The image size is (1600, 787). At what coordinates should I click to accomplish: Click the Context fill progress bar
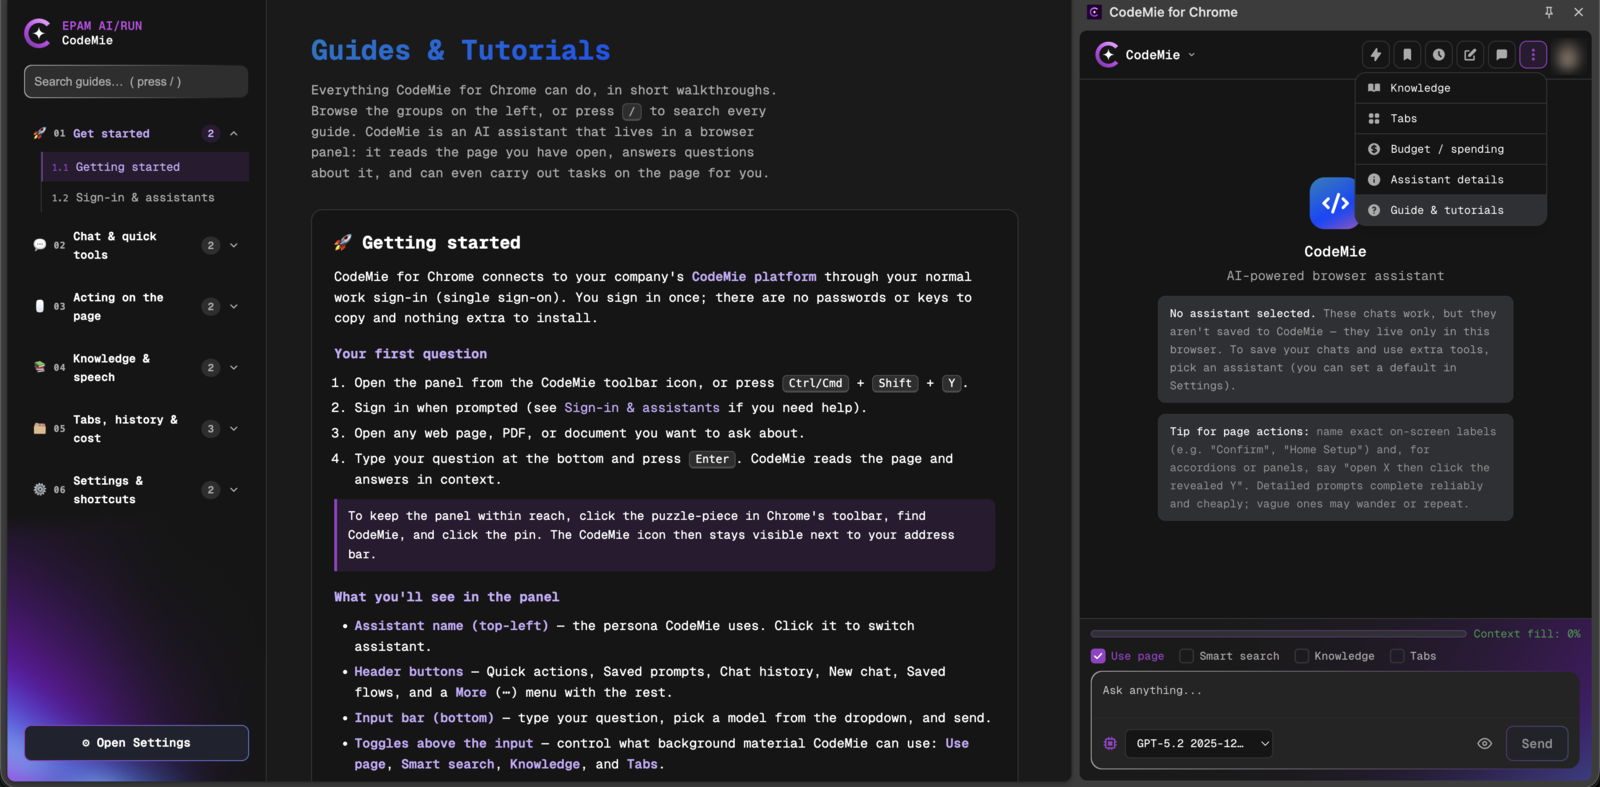pos(1278,634)
